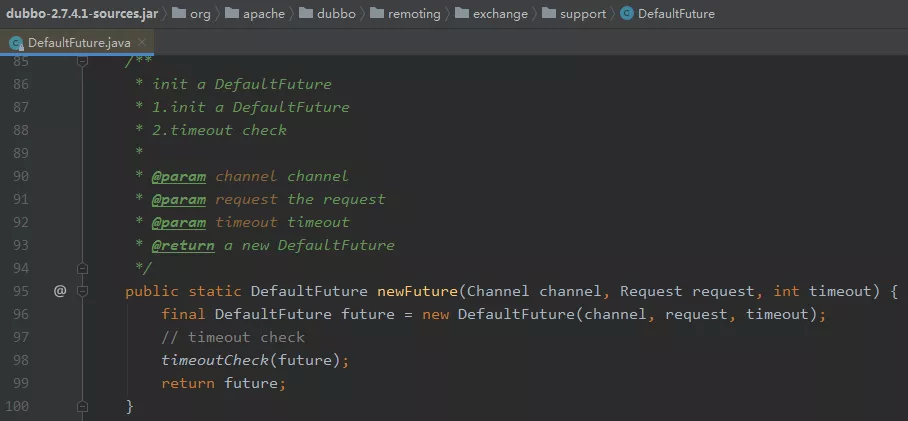Click the apache folder icon in breadcrumb

[232, 13]
